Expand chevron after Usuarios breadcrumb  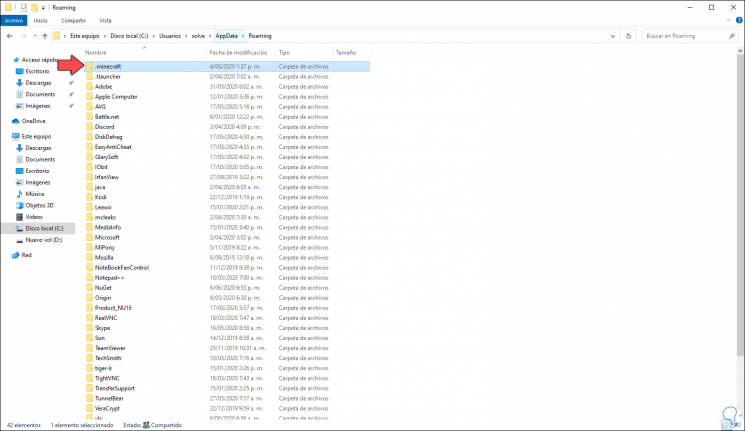[186, 36]
